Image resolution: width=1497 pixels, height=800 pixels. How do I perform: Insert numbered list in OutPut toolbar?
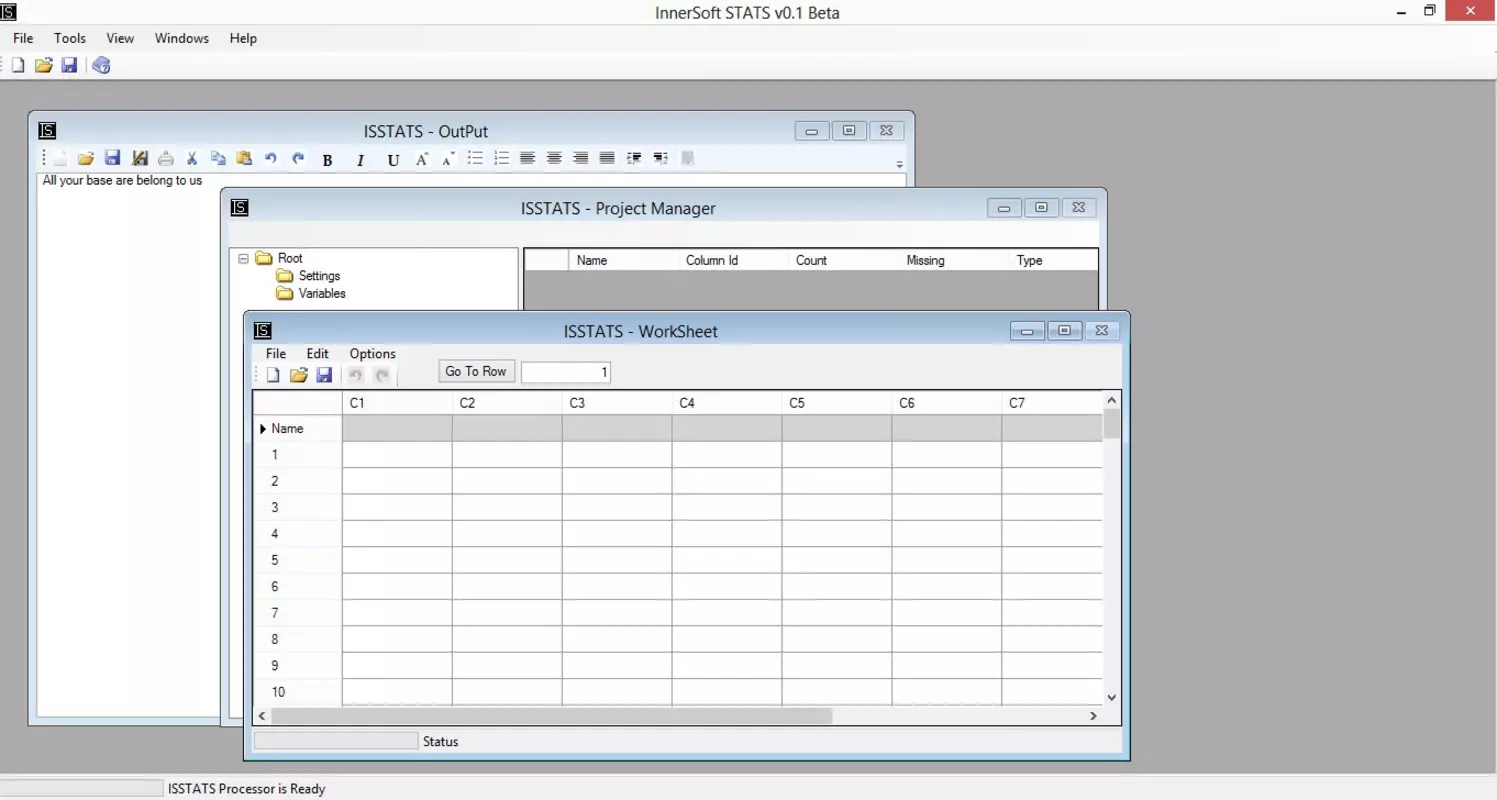pyautogui.click(x=502, y=158)
